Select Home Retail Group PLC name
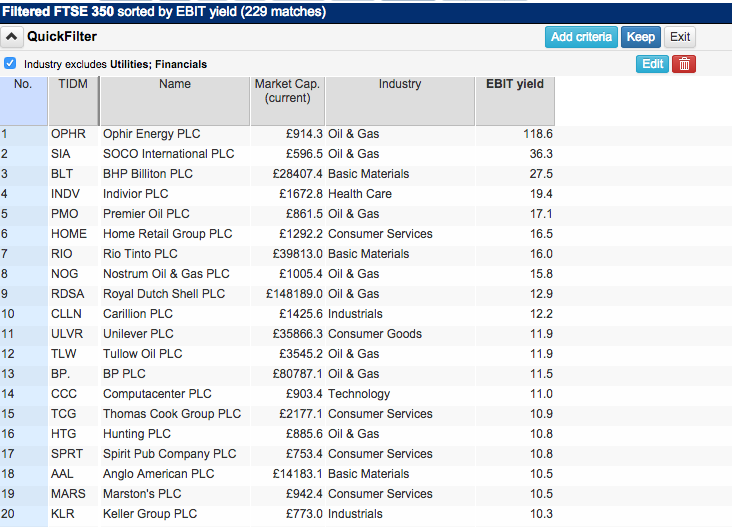Viewport: 732px width, 527px height. pos(168,234)
